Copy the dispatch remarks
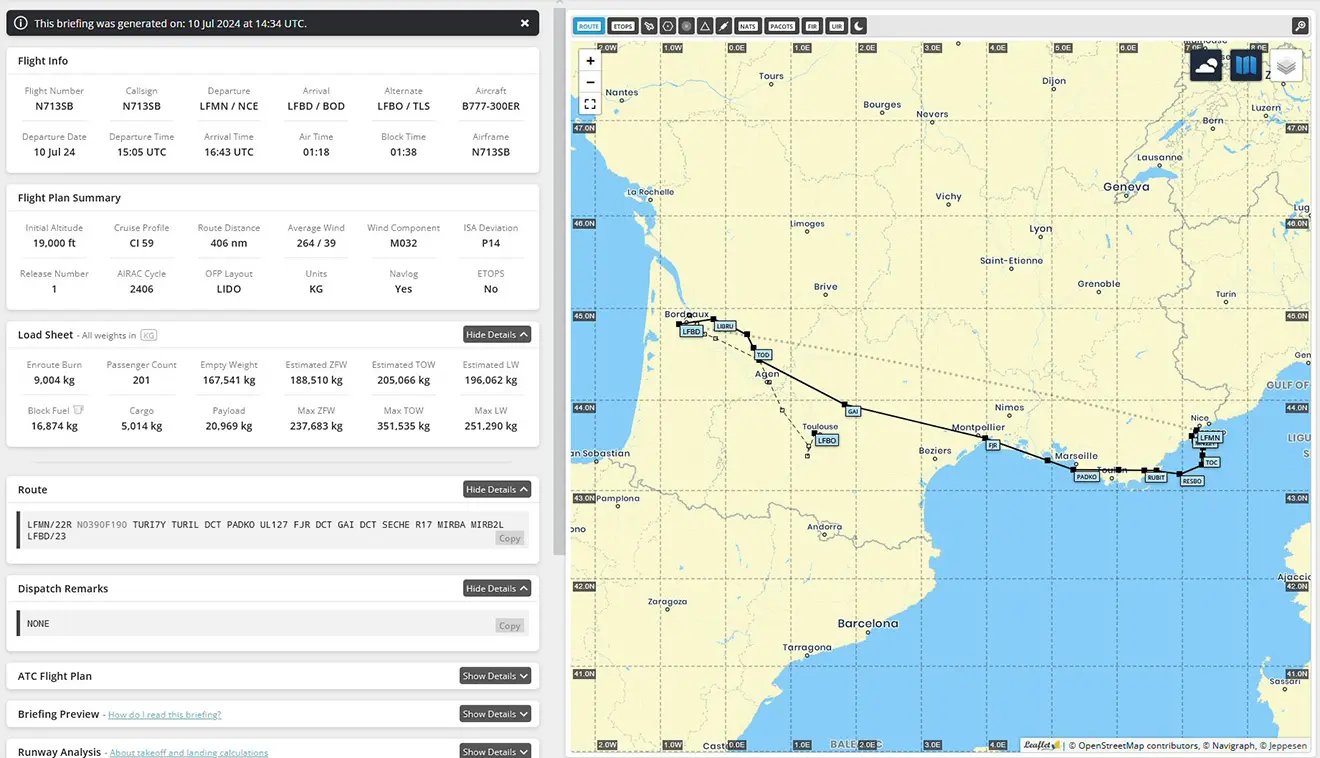 (510, 625)
